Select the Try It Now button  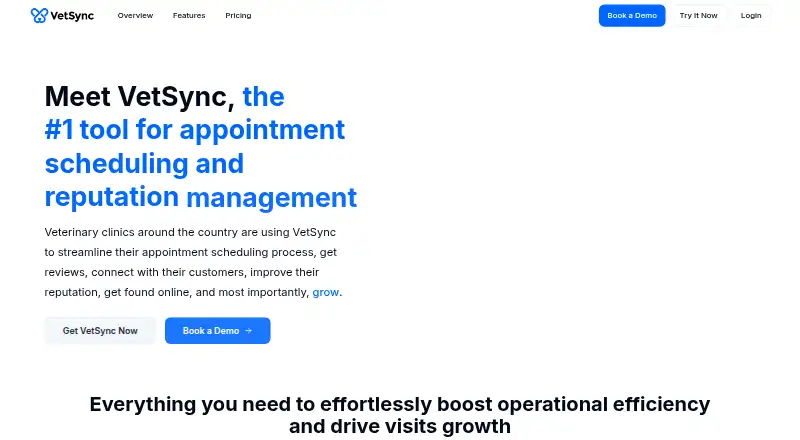(x=698, y=15)
